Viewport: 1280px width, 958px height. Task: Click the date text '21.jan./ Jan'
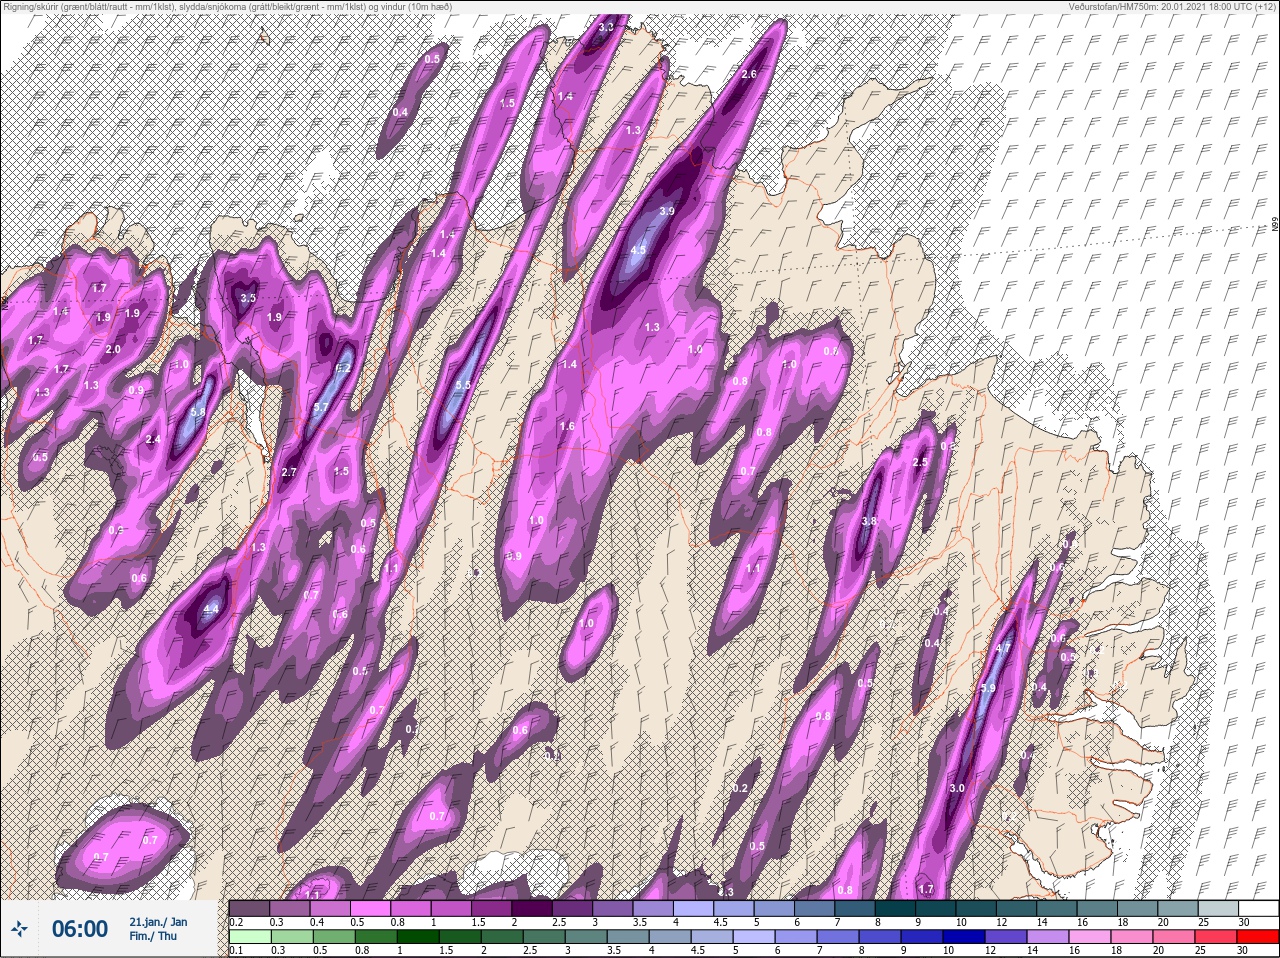[x=158, y=921]
